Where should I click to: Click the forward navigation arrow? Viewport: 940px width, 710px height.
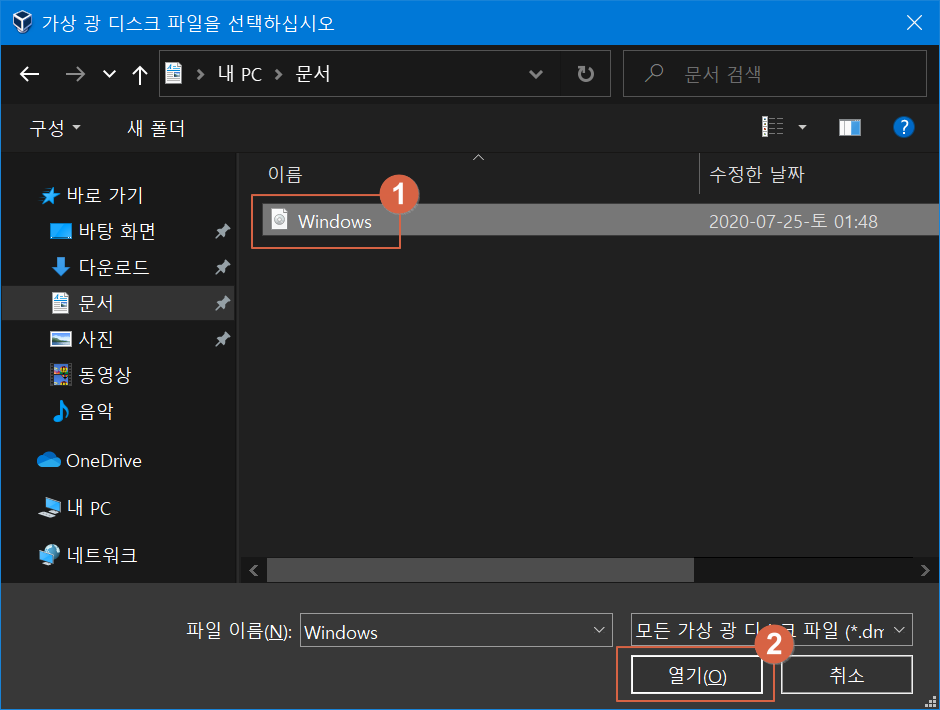pos(75,74)
